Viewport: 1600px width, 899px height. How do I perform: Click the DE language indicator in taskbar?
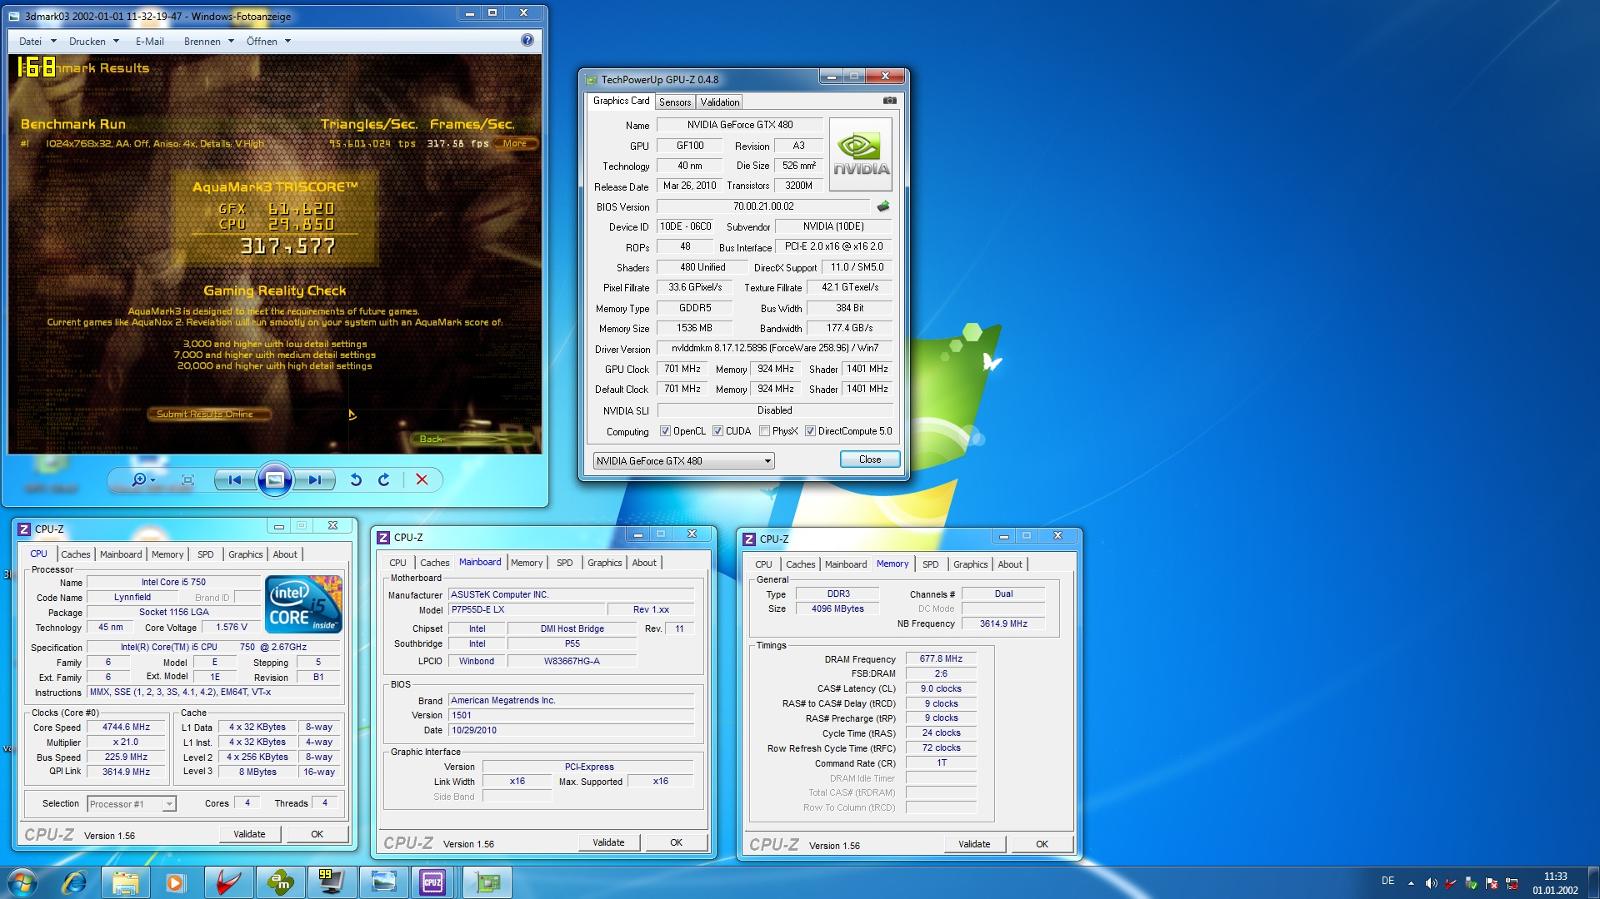pyautogui.click(x=1387, y=881)
